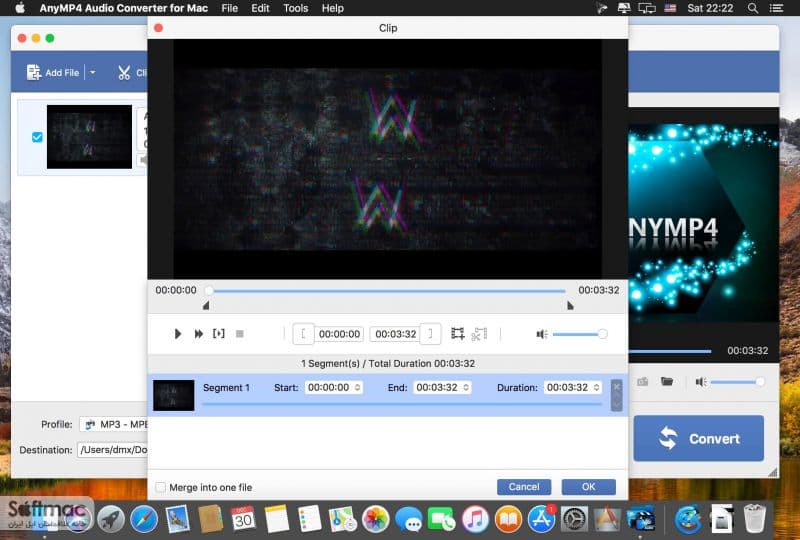Click the Destination path field
This screenshot has height=540, width=800.
point(113,450)
